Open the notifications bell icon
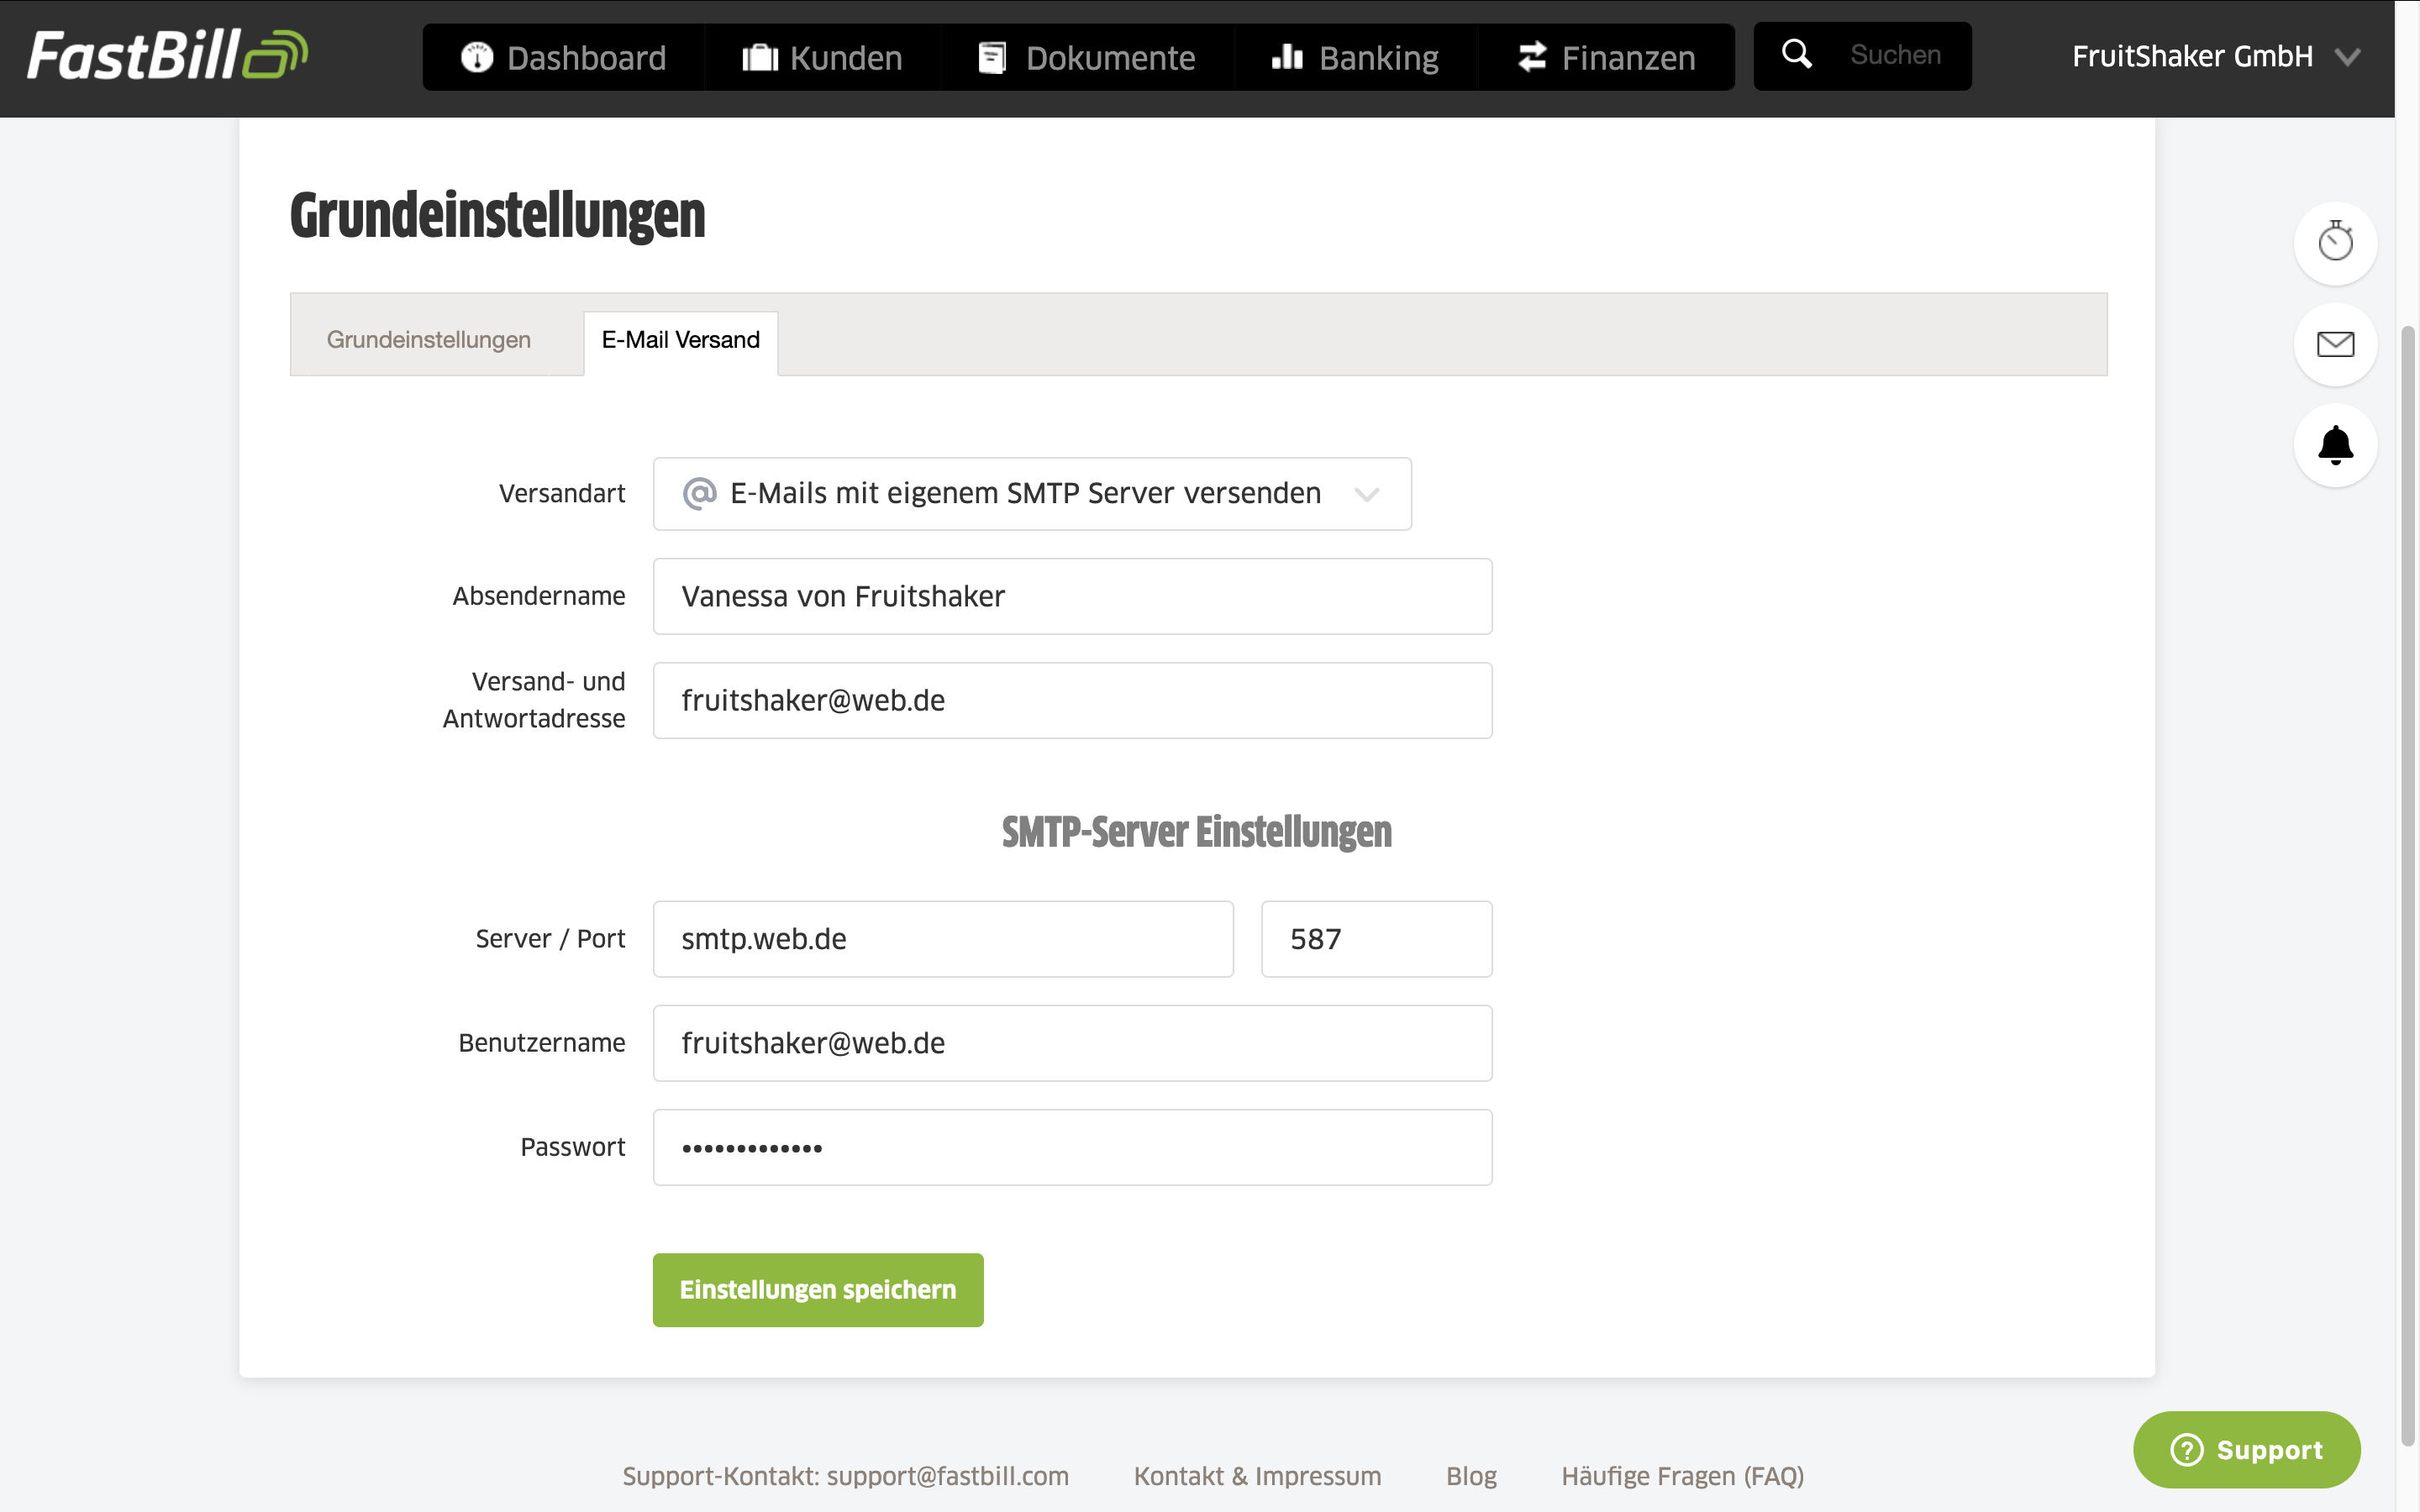 pyautogui.click(x=2335, y=445)
